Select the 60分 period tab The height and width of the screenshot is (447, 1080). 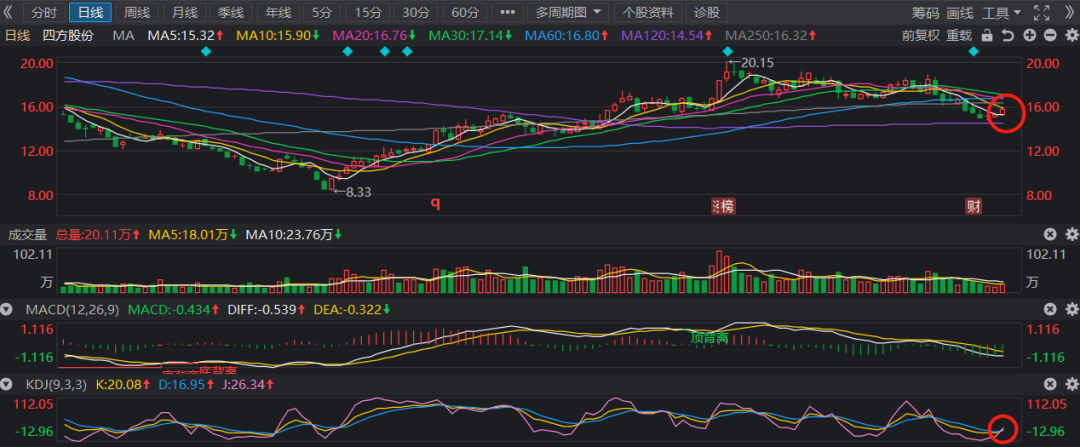click(x=465, y=13)
